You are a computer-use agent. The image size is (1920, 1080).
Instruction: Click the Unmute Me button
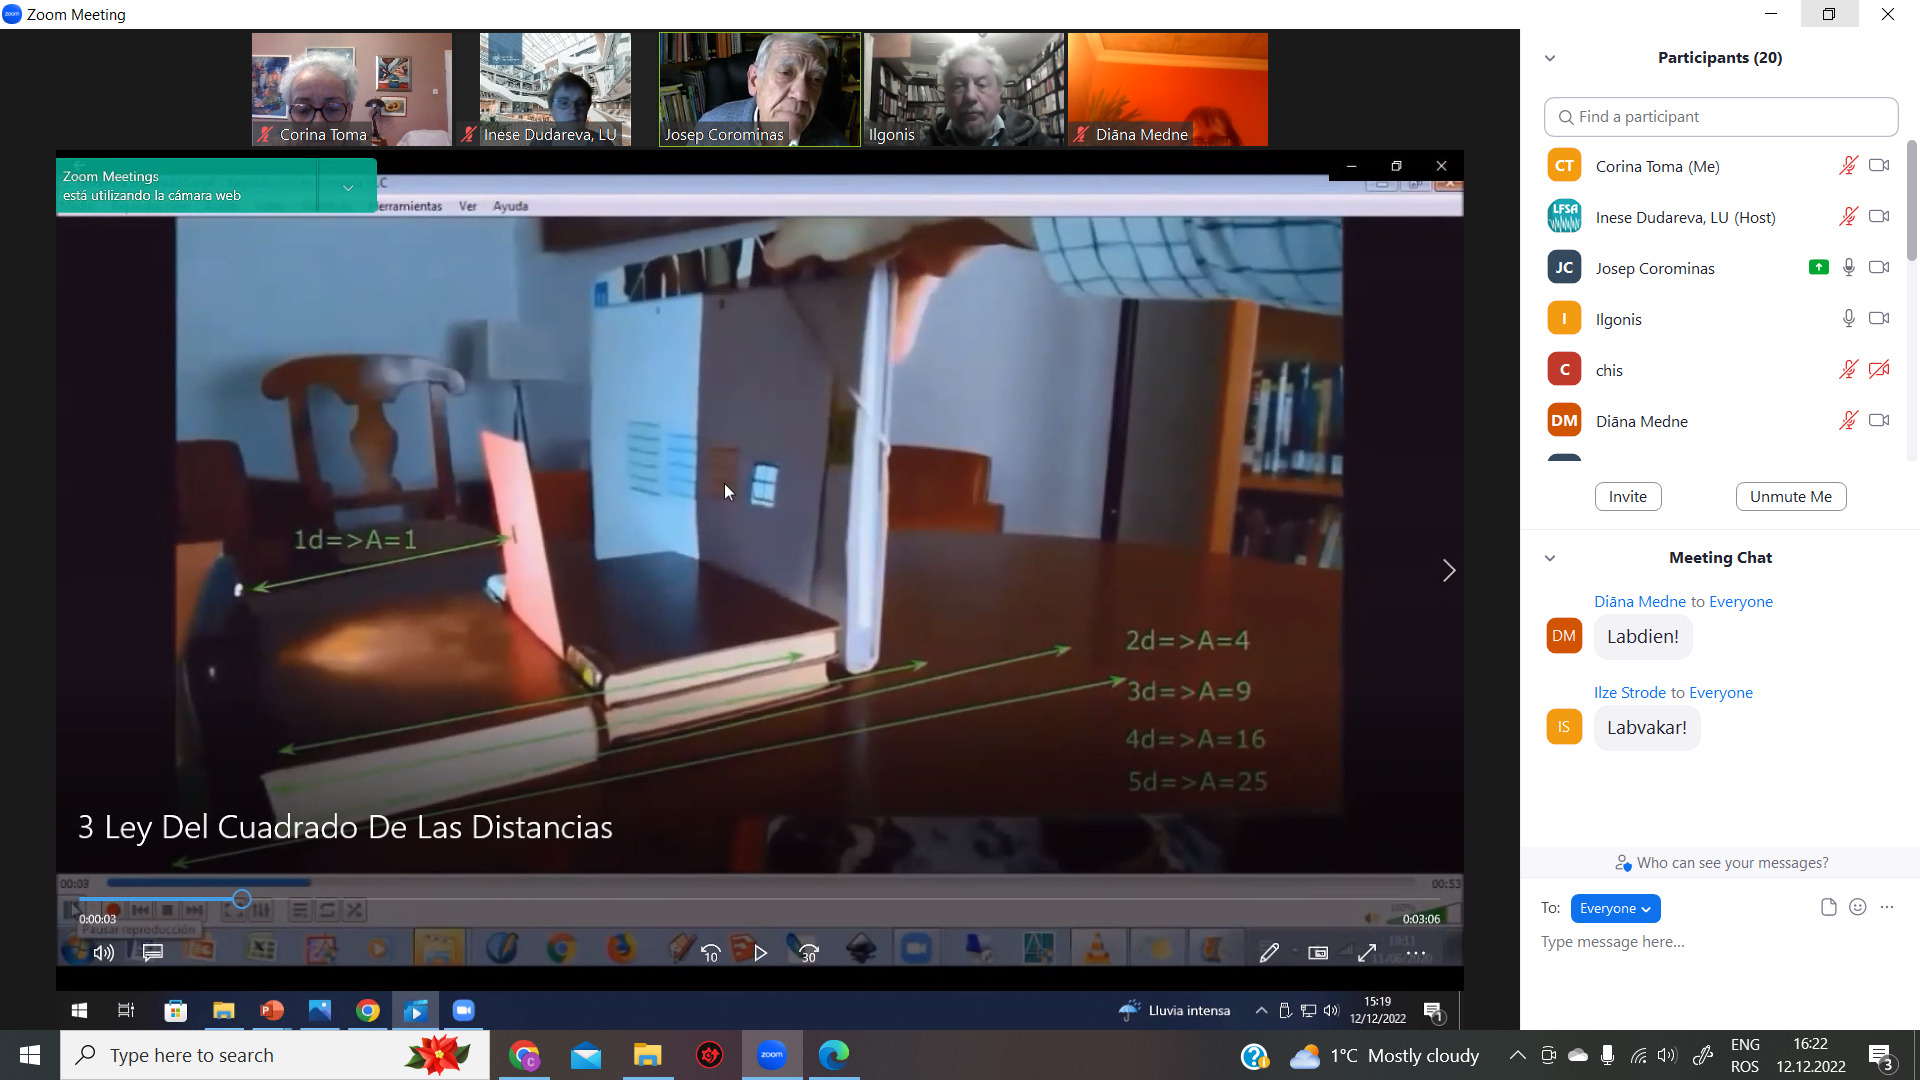tap(1791, 497)
